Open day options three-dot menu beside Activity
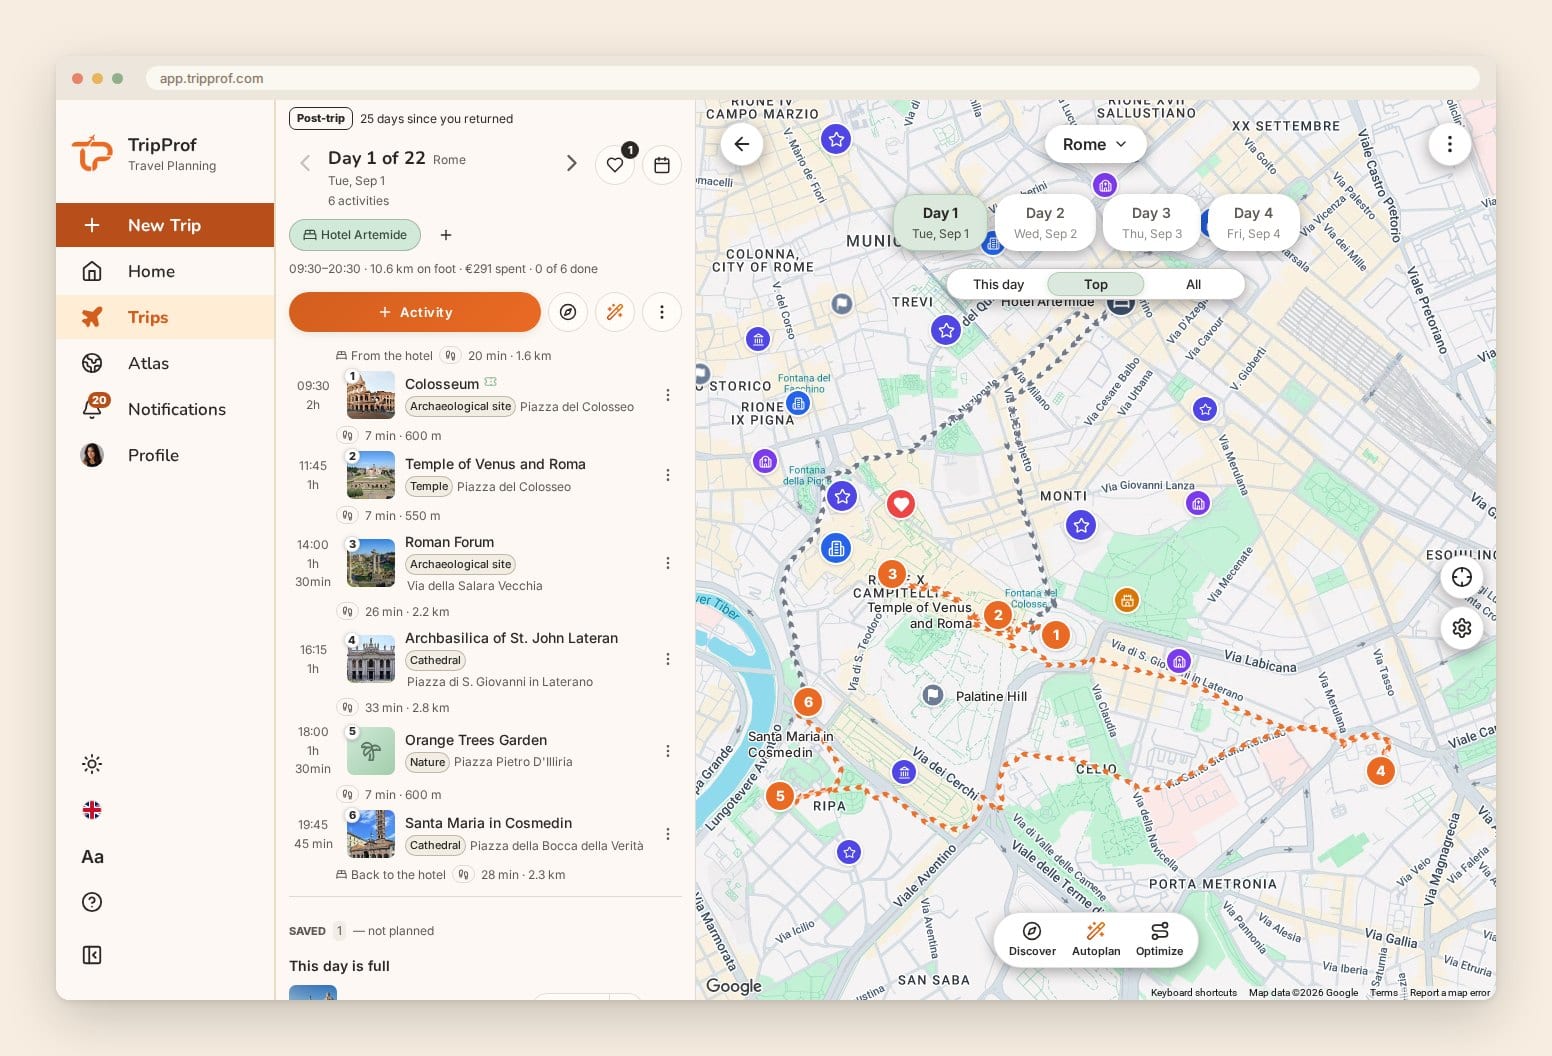 coord(662,312)
